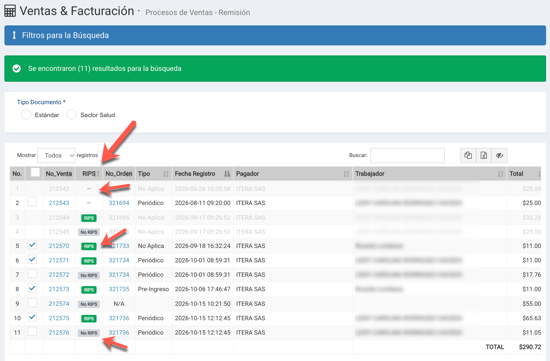Expand the Filtros para la Búsqueda panel
The height and width of the screenshot is (361, 550).
[275, 35]
